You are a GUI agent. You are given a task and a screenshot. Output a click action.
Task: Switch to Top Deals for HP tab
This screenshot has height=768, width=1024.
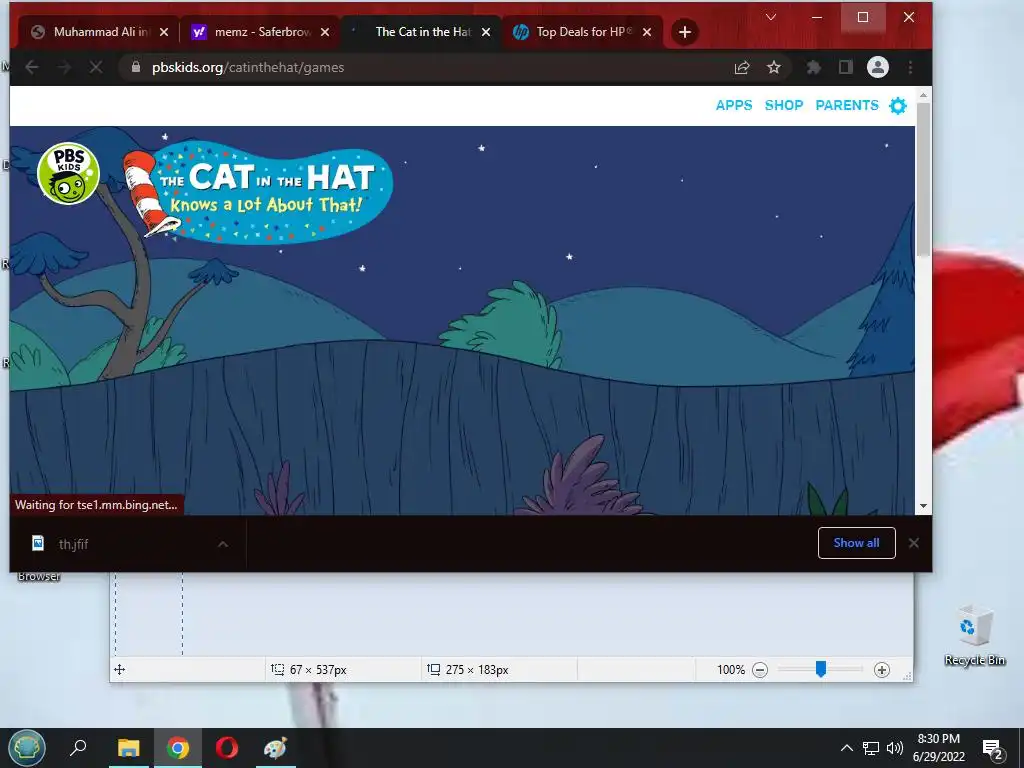(581, 32)
